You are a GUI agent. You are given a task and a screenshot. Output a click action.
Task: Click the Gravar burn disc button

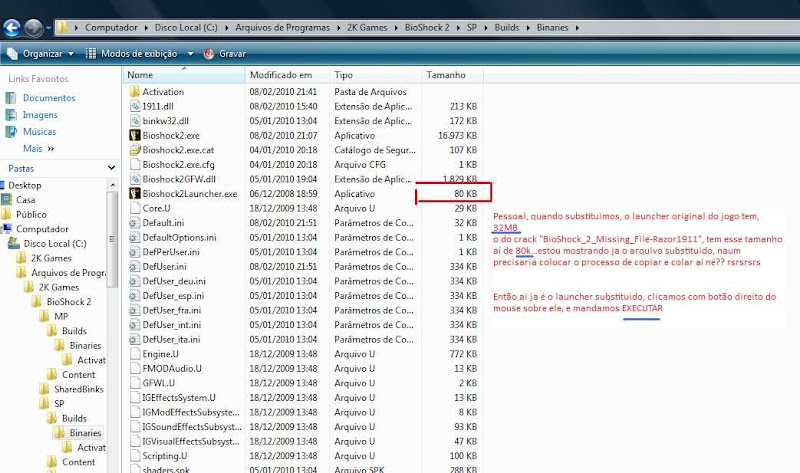pyautogui.click(x=224, y=54)
